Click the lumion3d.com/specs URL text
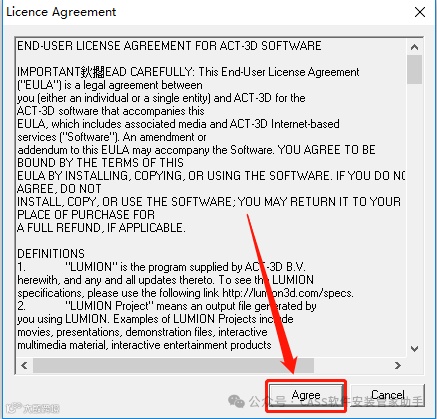The width and height of the screenshot is (437, 419). coord(287,293)
